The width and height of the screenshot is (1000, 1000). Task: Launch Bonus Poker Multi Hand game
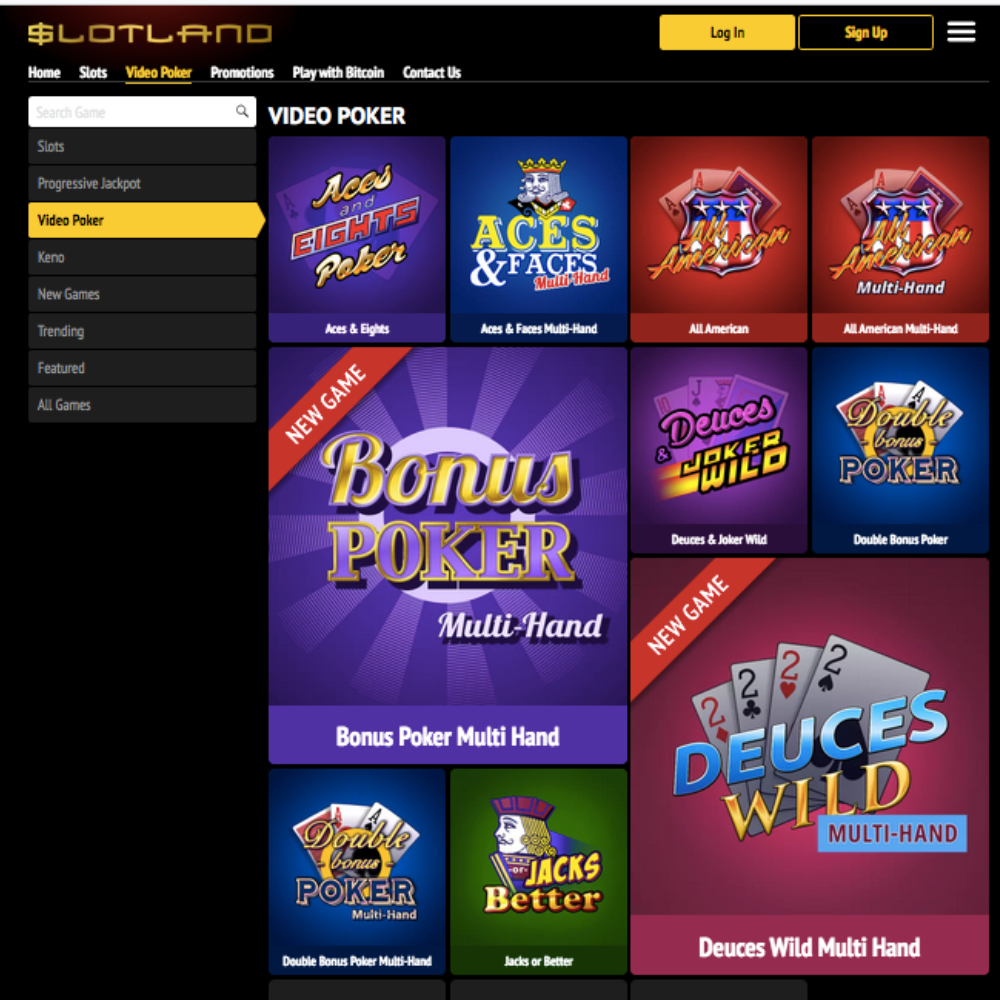(448, 555)
